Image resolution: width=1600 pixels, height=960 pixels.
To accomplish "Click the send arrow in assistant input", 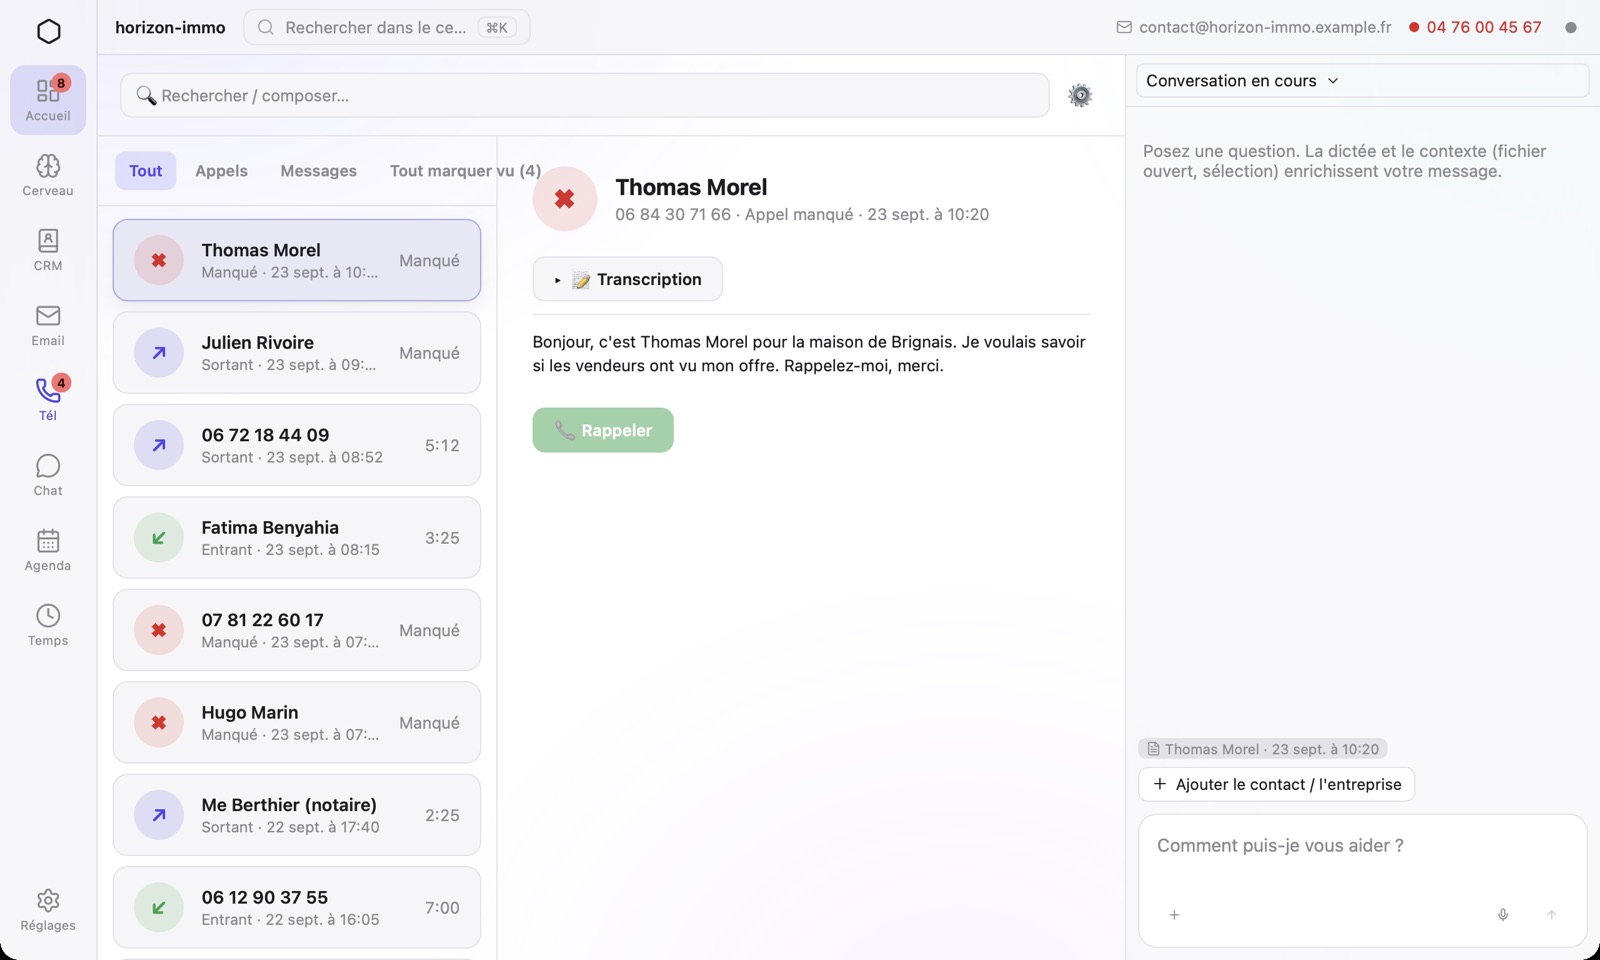I will pyautogui.click(x=1552, y=915).
